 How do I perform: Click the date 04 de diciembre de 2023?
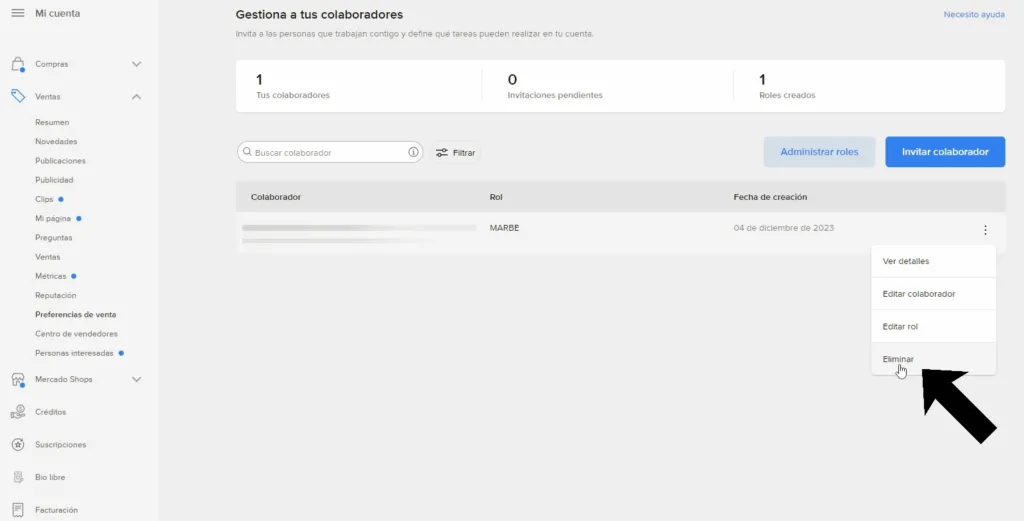tap(784, 228)
